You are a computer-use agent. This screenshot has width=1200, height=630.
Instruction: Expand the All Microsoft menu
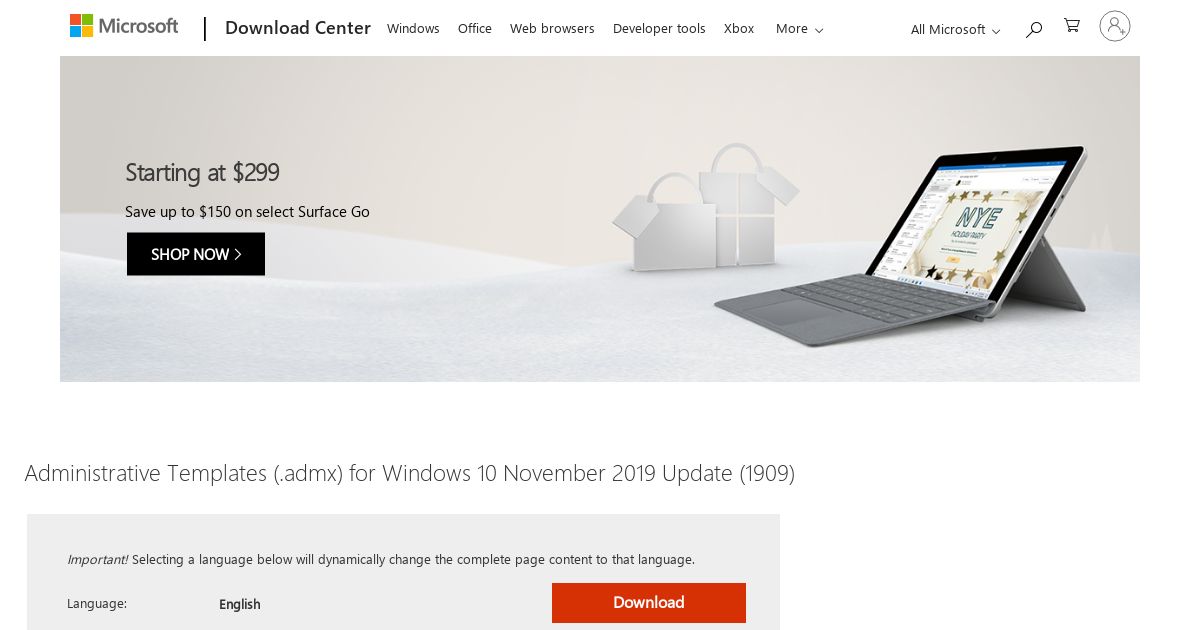tap(955, 30)
